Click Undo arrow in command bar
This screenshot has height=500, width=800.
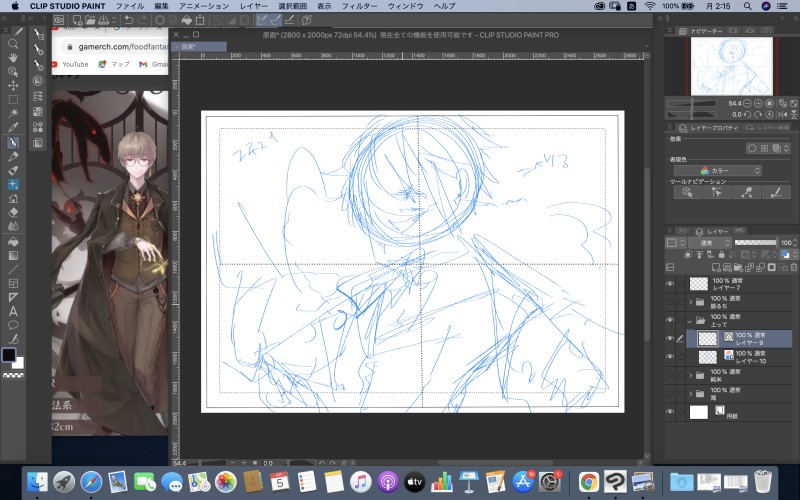coord(129,20)
